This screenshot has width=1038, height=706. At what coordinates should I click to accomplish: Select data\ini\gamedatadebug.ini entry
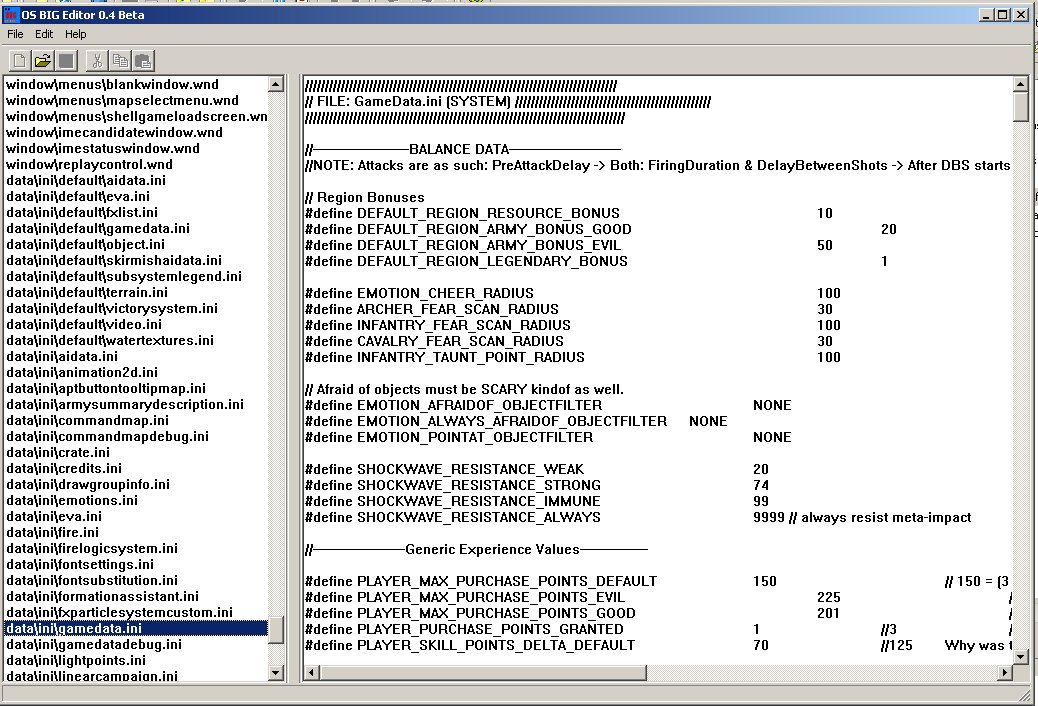point(94,644)
